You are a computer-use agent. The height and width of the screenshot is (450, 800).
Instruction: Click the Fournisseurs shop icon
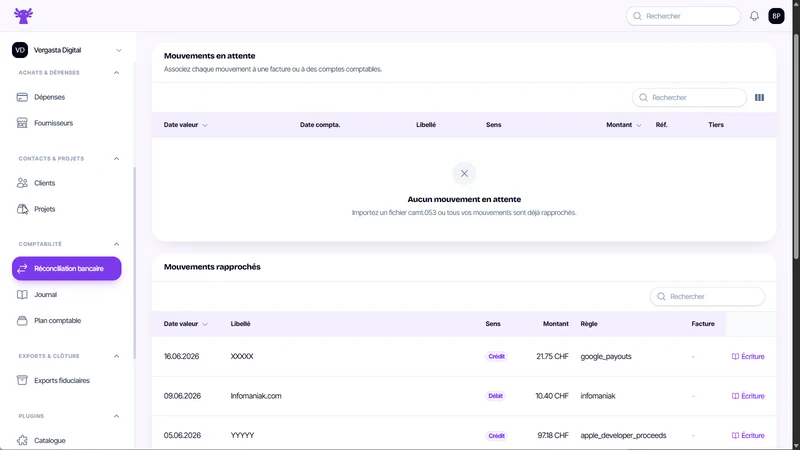22,123
